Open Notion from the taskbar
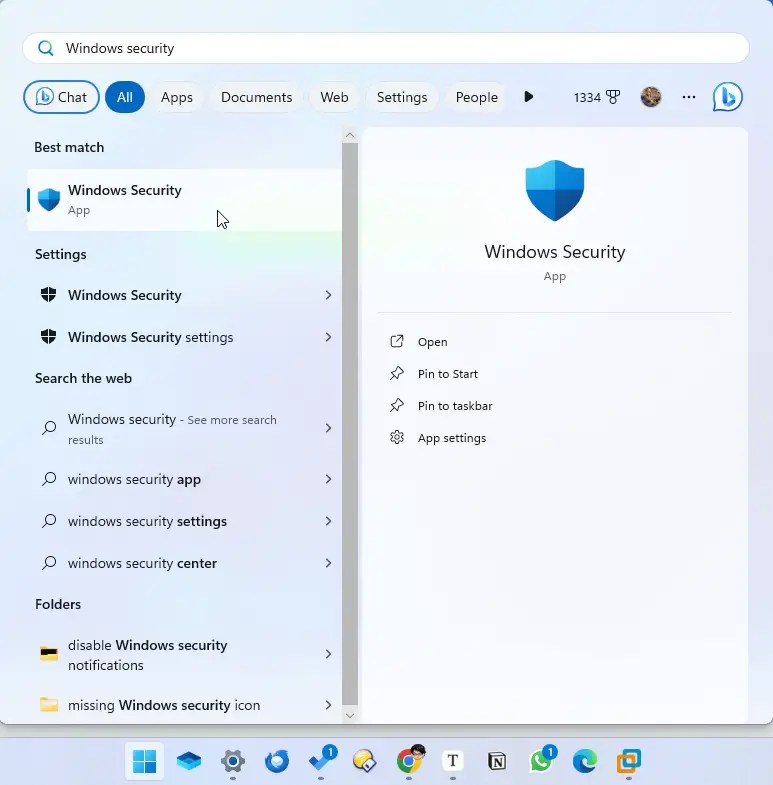This screenshot has width=773, height=785. click(497, 761)
